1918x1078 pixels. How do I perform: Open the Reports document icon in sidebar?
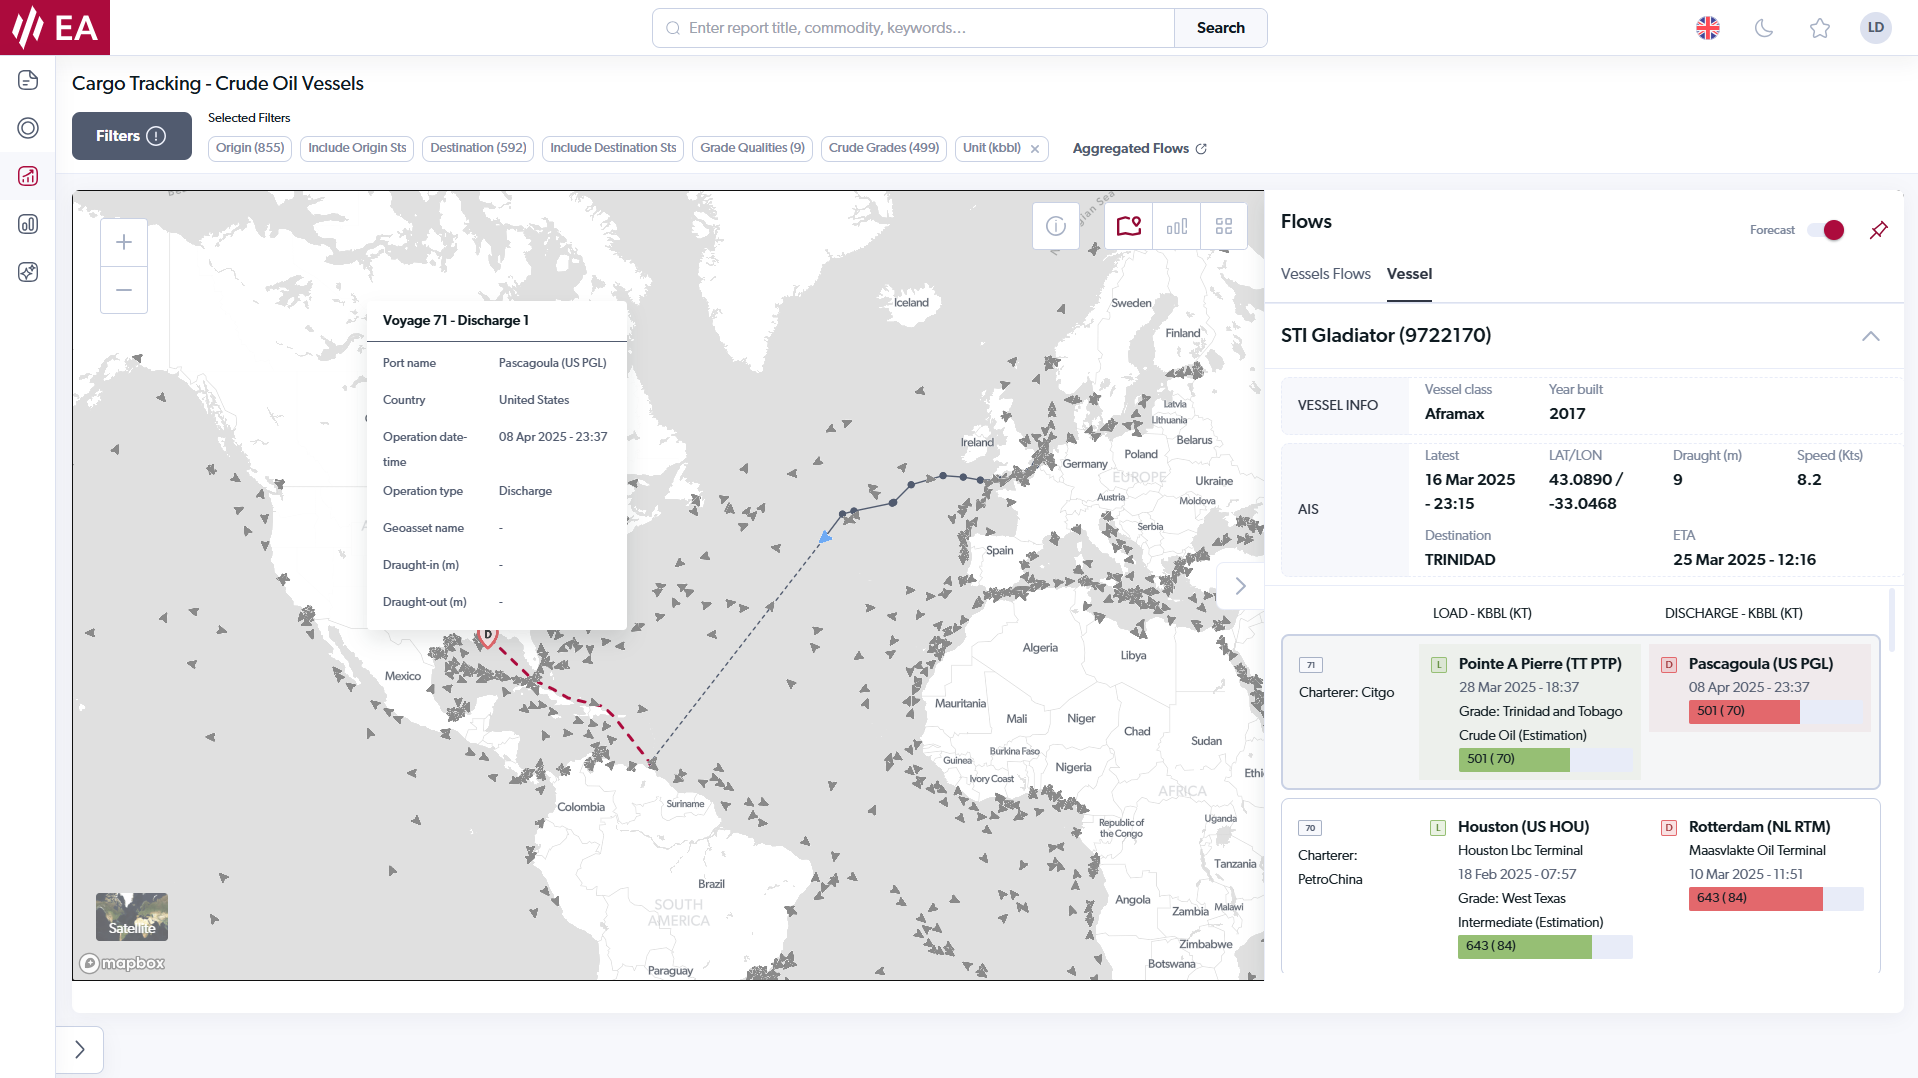27,80
